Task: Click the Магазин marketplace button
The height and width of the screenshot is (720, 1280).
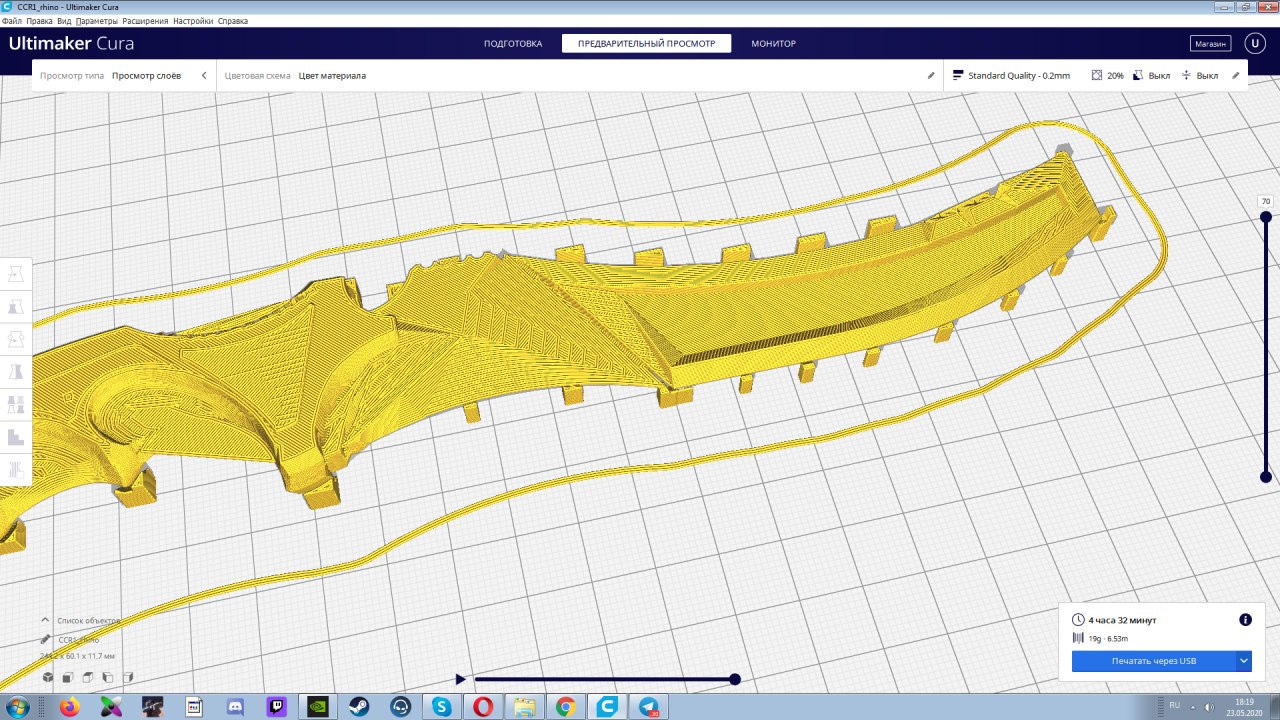Action: (1210, 43)
